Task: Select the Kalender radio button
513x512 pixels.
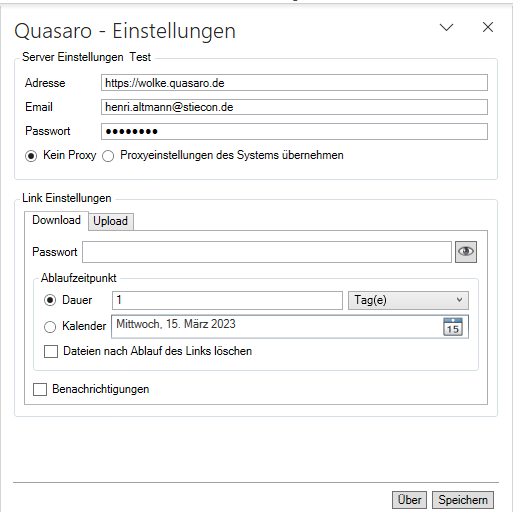Action: 50,327
